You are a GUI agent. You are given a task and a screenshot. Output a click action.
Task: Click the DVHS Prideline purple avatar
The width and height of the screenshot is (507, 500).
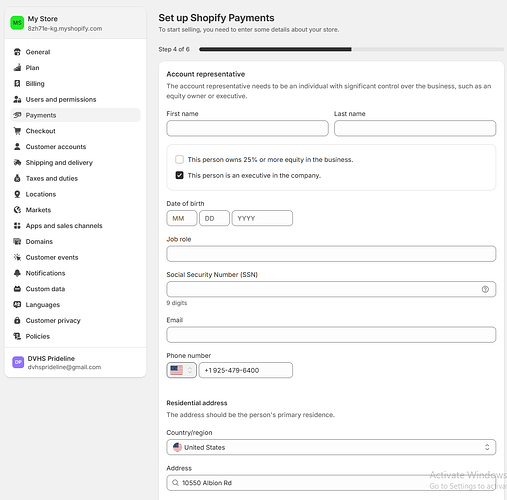pyautogui.click(x=18, y=362)
